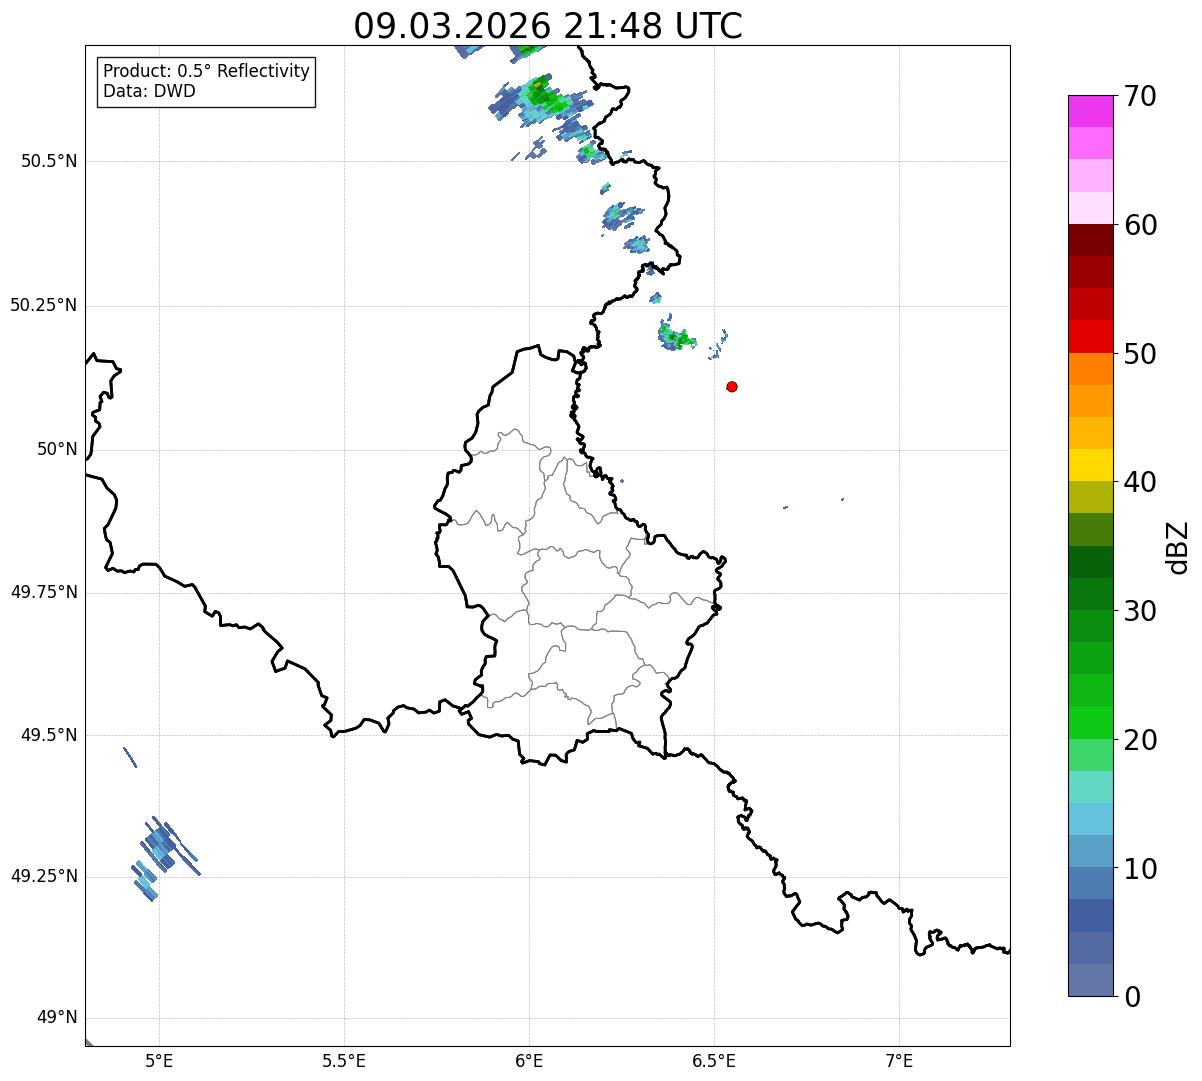Pick the magenta swatch at the colorbar top
Screen dimensions: 1202x1081
click(x=1090, y=111)
